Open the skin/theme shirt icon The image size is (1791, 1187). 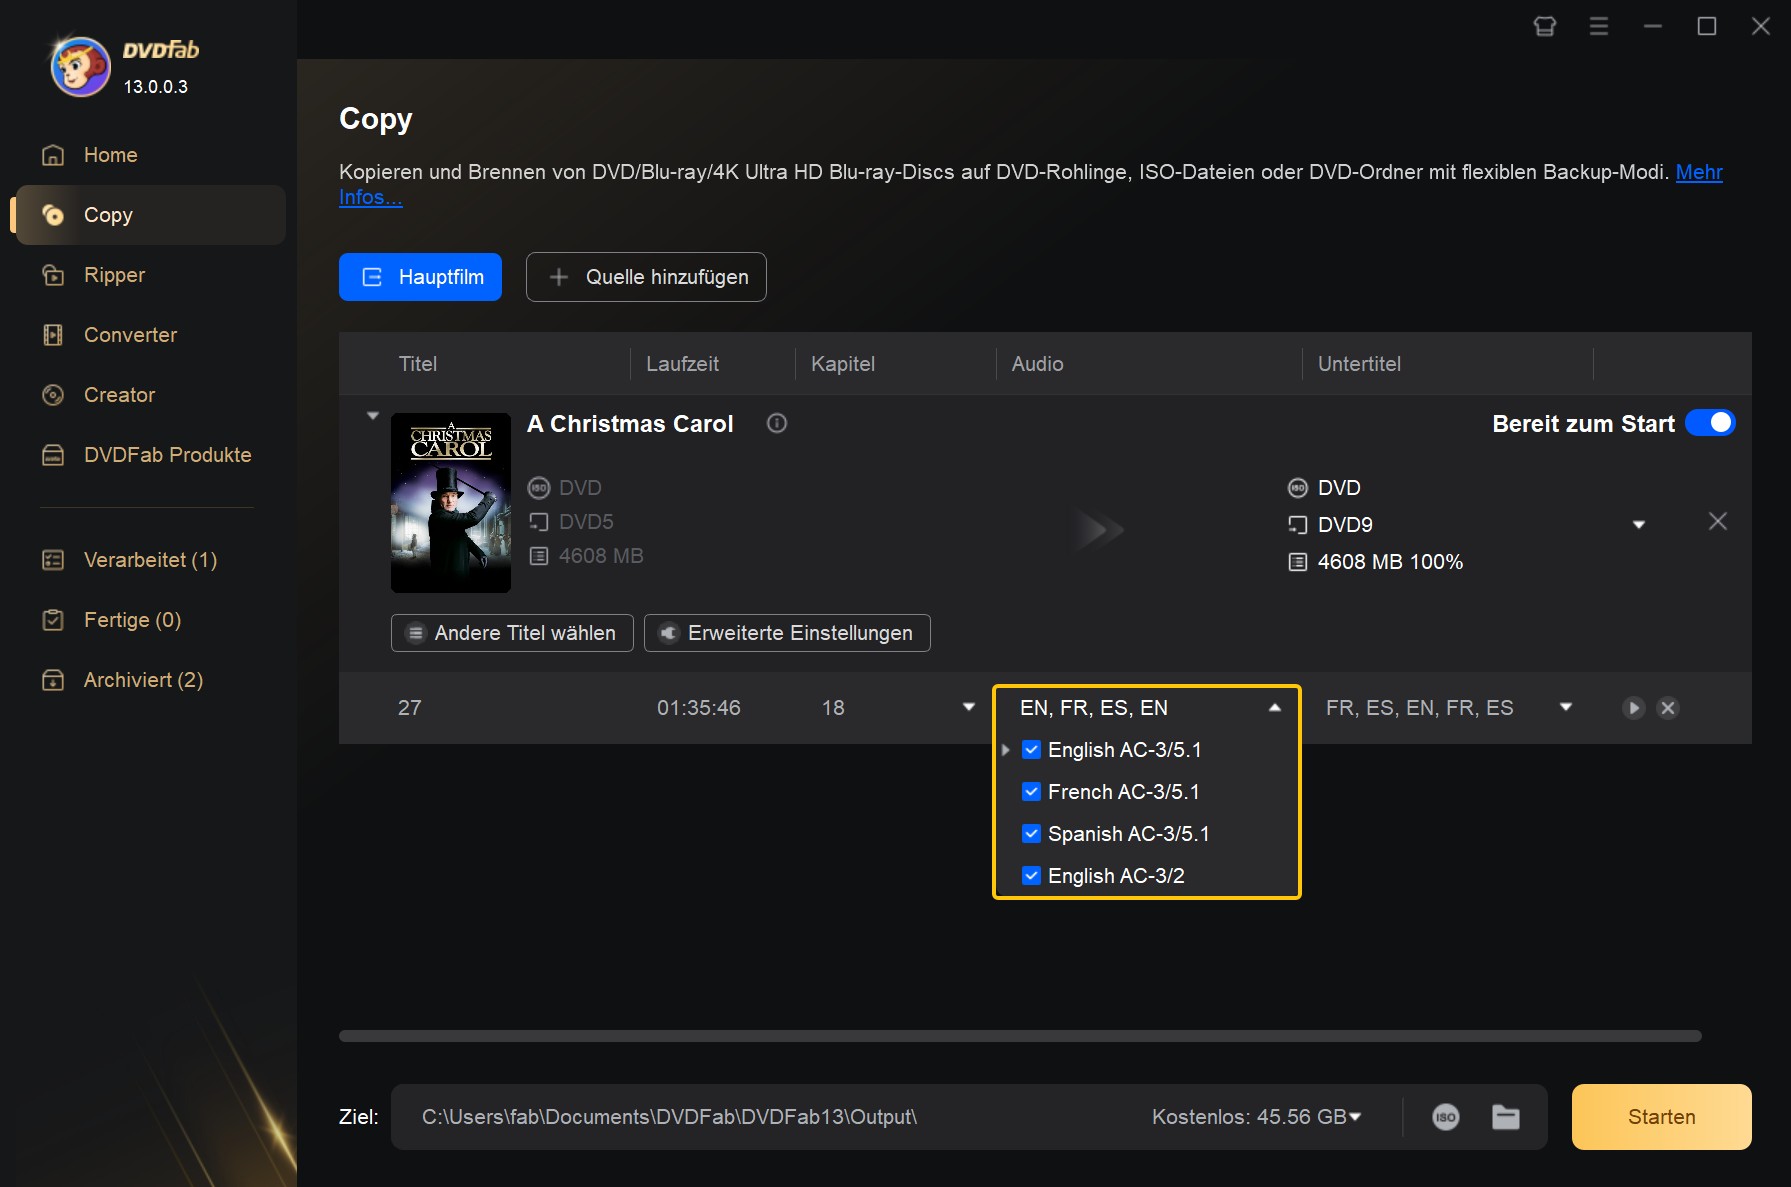click(1545, 26)
